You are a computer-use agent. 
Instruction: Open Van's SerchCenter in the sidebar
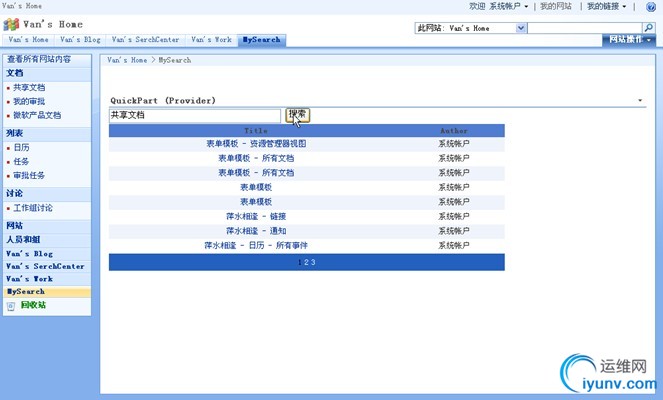tap(45, 266)
